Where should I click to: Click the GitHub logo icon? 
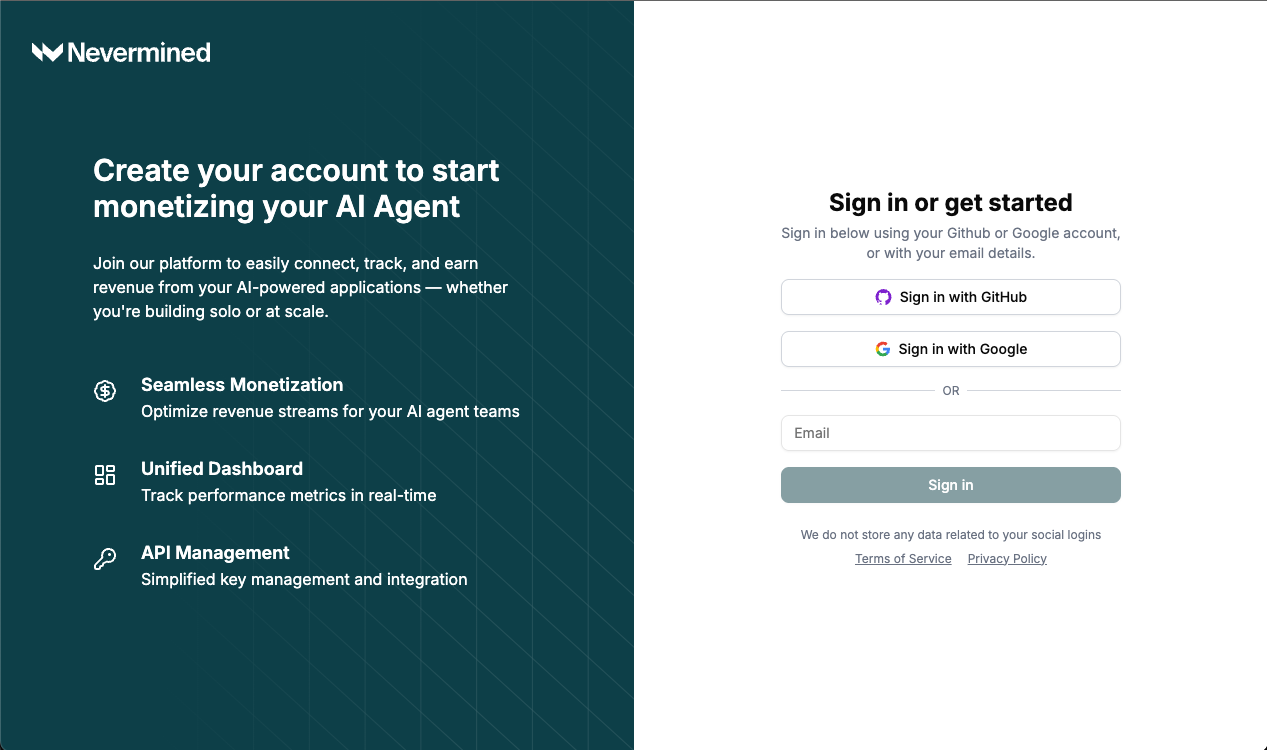click(x=883, y=297)
